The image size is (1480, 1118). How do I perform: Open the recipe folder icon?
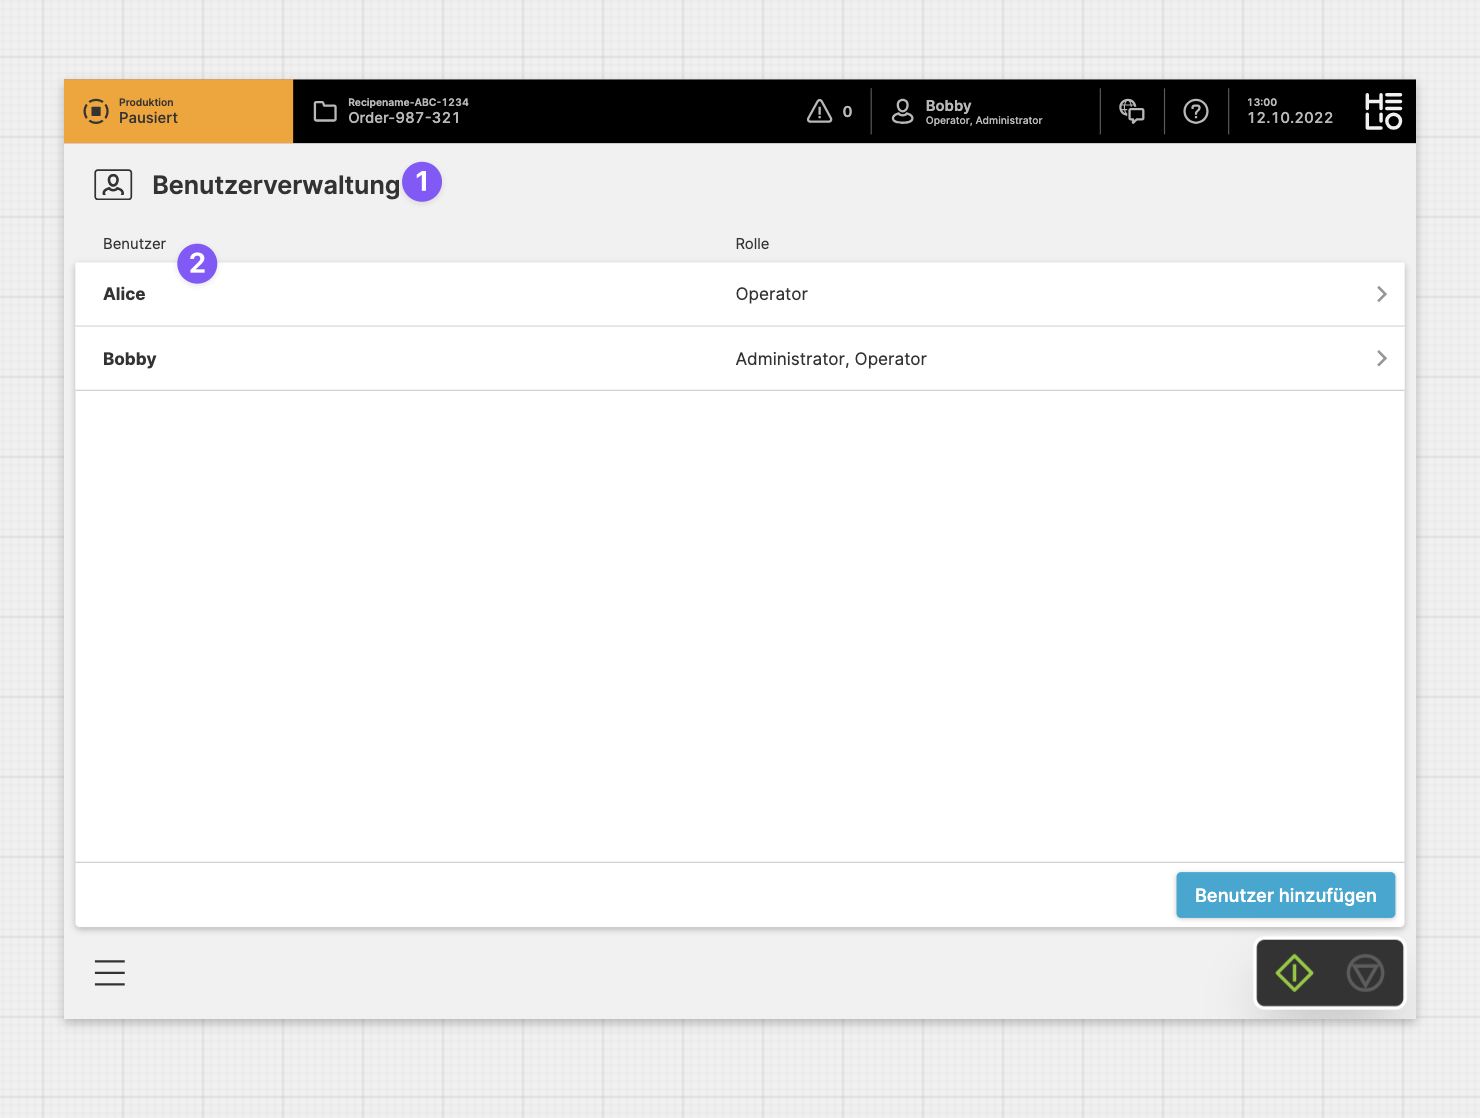(325, 111)
